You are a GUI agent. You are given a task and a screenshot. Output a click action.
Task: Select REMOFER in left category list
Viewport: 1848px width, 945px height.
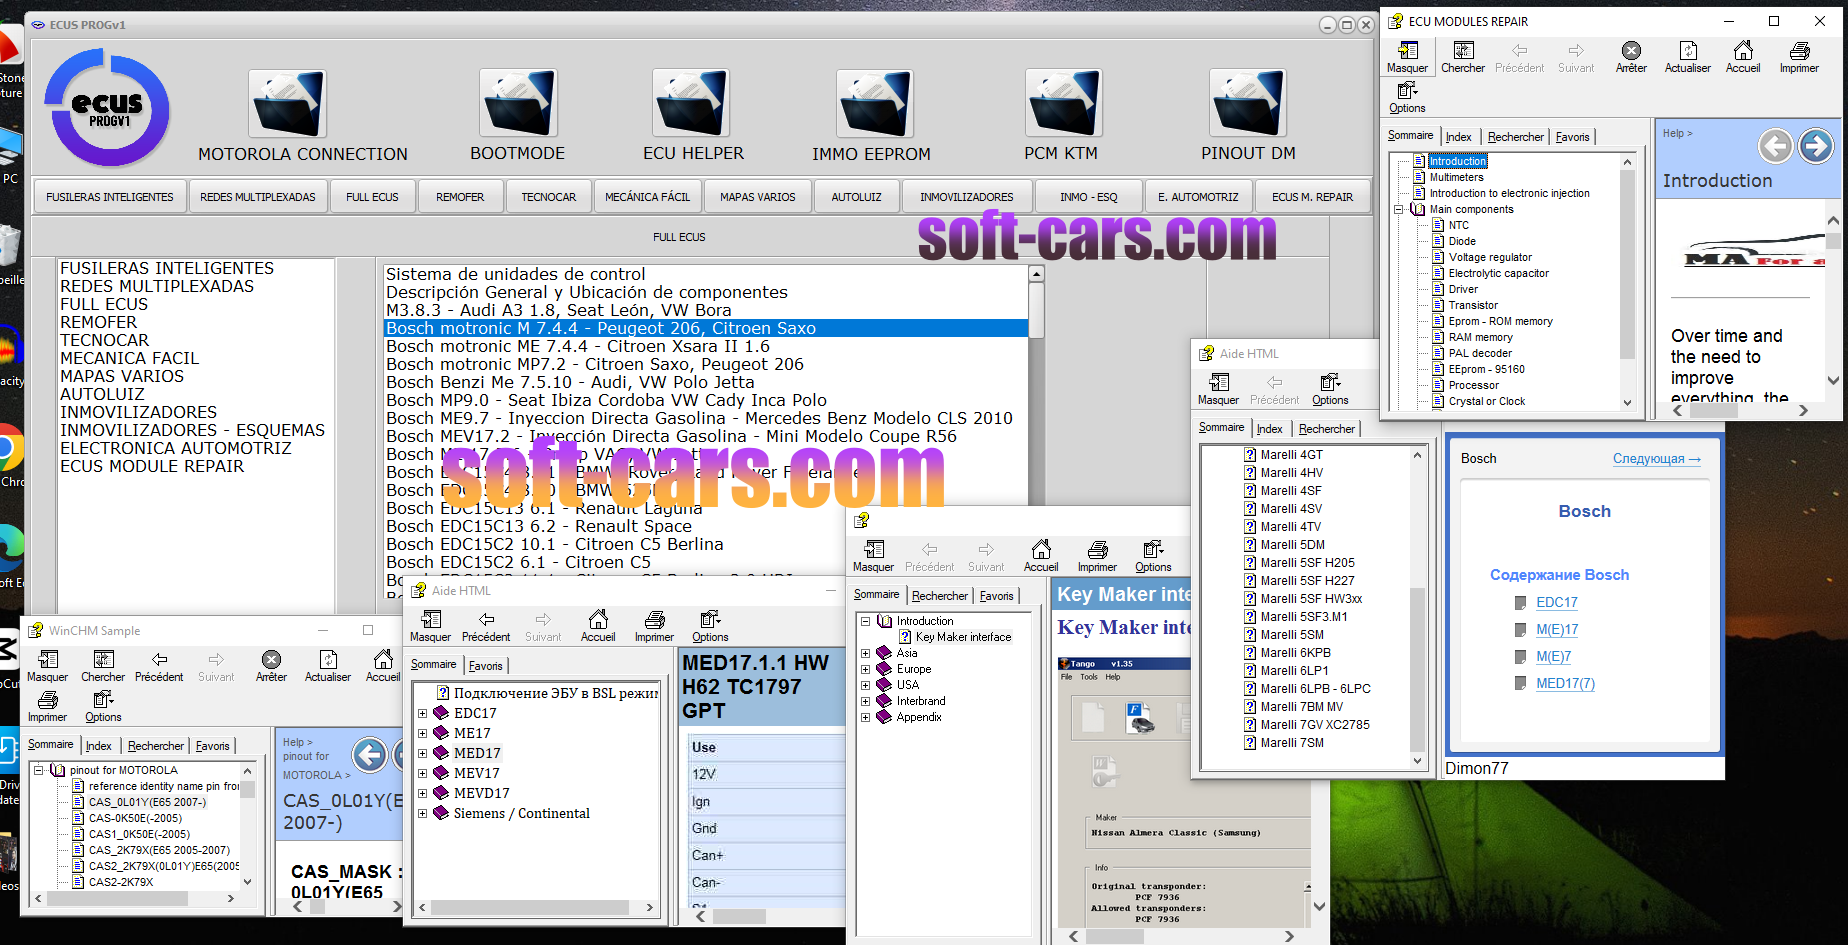point(98,322)
